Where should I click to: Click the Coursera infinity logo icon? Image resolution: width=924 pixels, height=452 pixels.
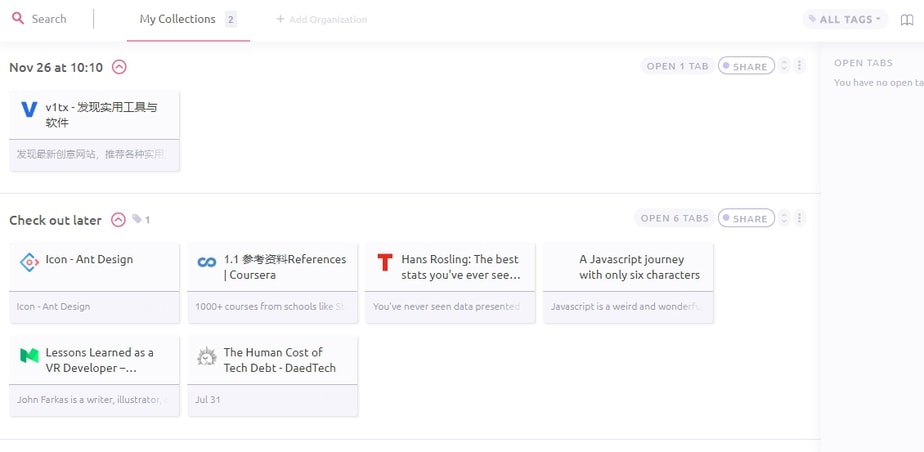(x=207, y=262)
